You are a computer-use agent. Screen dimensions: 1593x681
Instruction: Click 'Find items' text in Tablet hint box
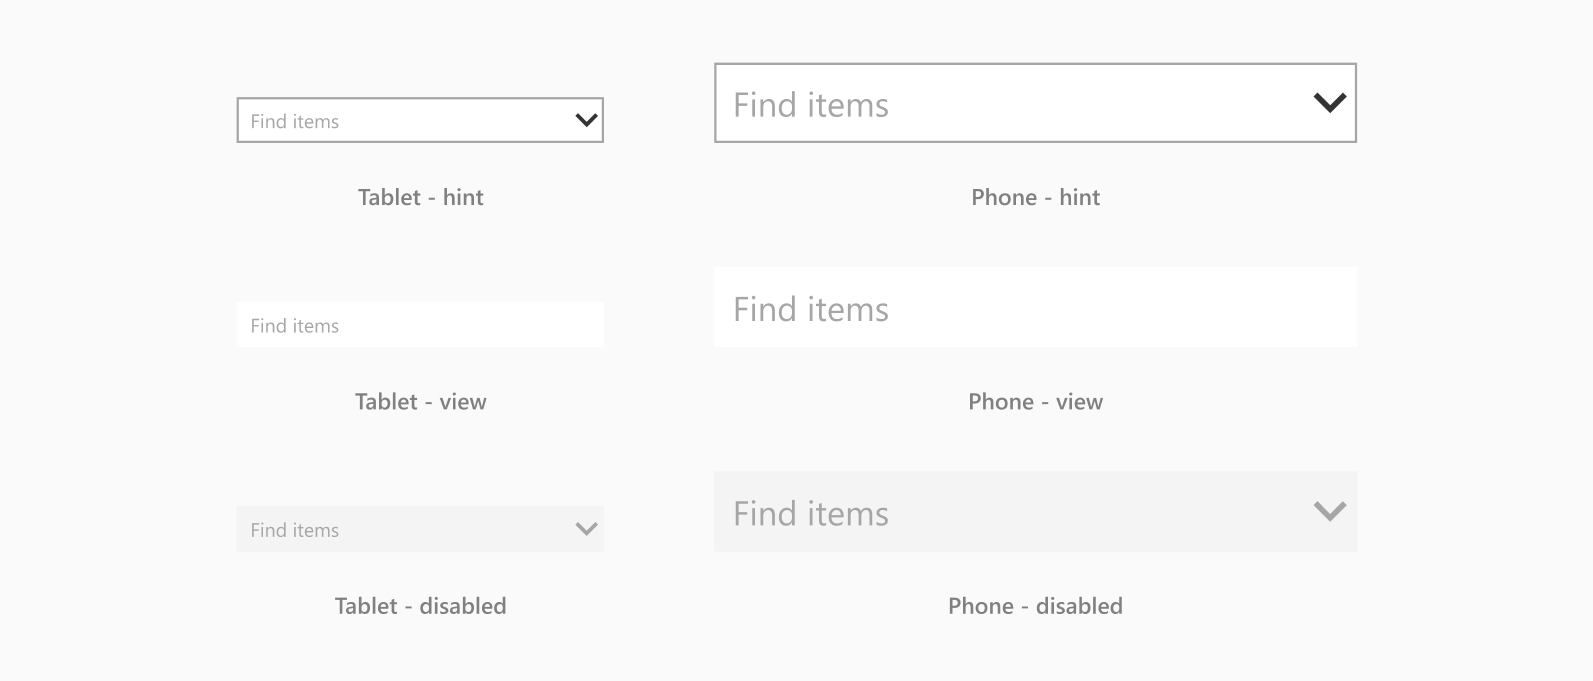[x=295, y=122]
